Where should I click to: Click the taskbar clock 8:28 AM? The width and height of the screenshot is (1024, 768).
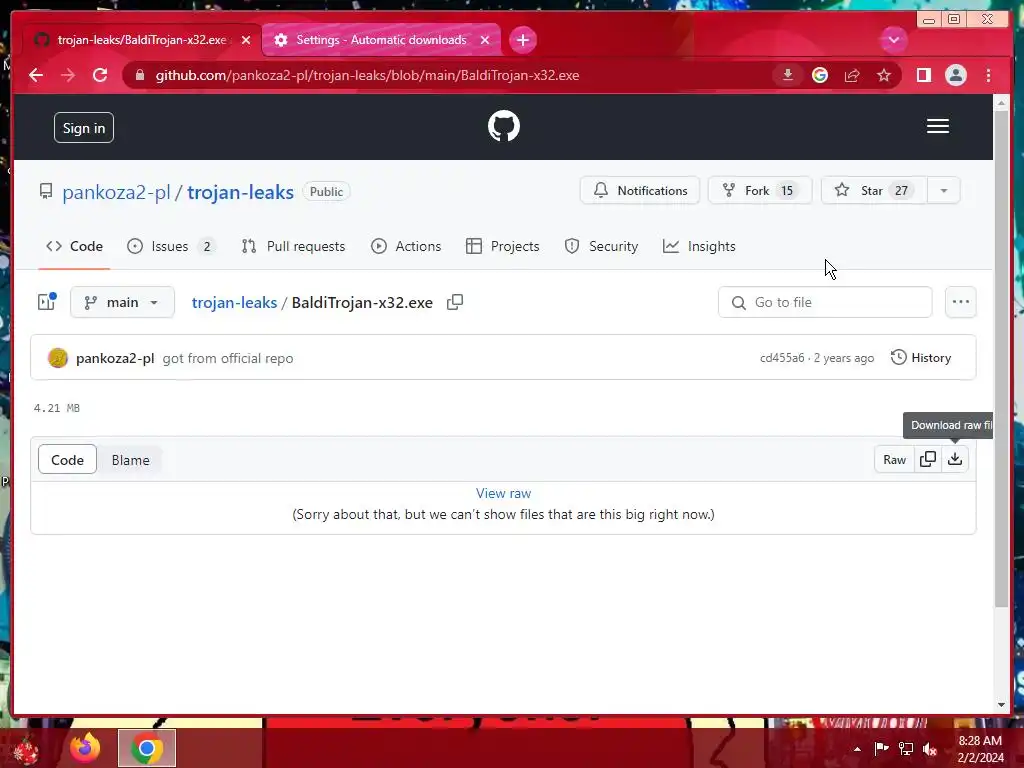(980, 741)
